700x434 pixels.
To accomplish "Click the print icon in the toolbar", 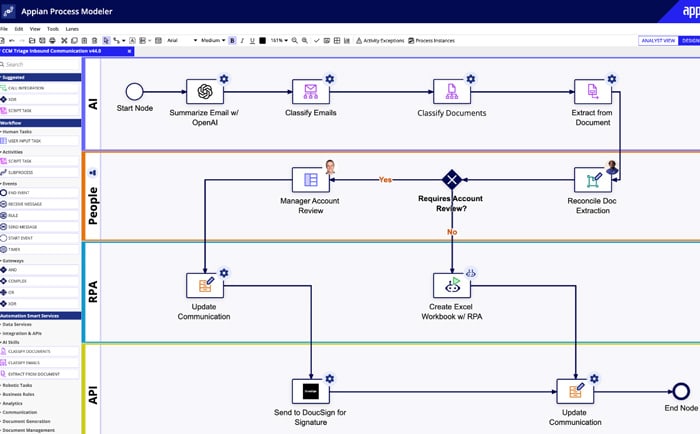I will coord(52,41).
